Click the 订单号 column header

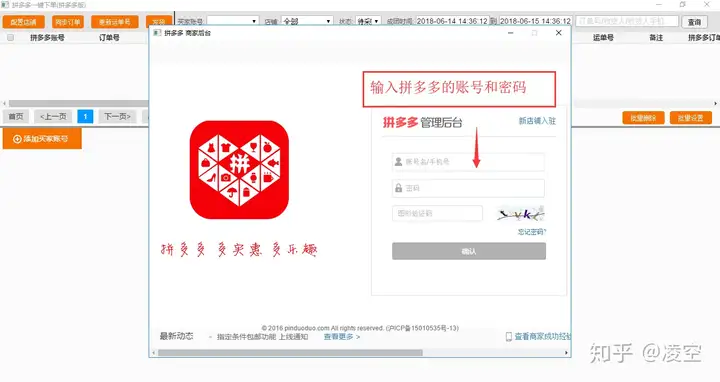tap(109, 38)
